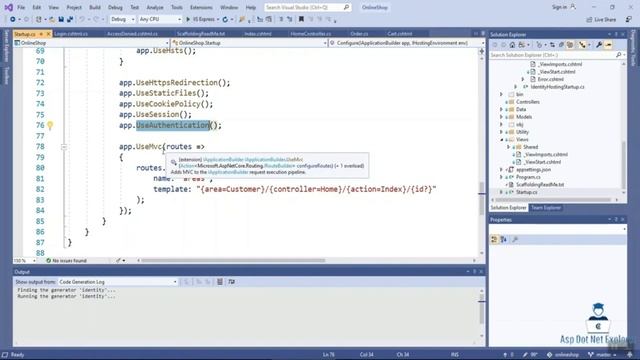640x360 pixels.
Task: Click the master branch indicator in status bar
Action: pos(602,355)
